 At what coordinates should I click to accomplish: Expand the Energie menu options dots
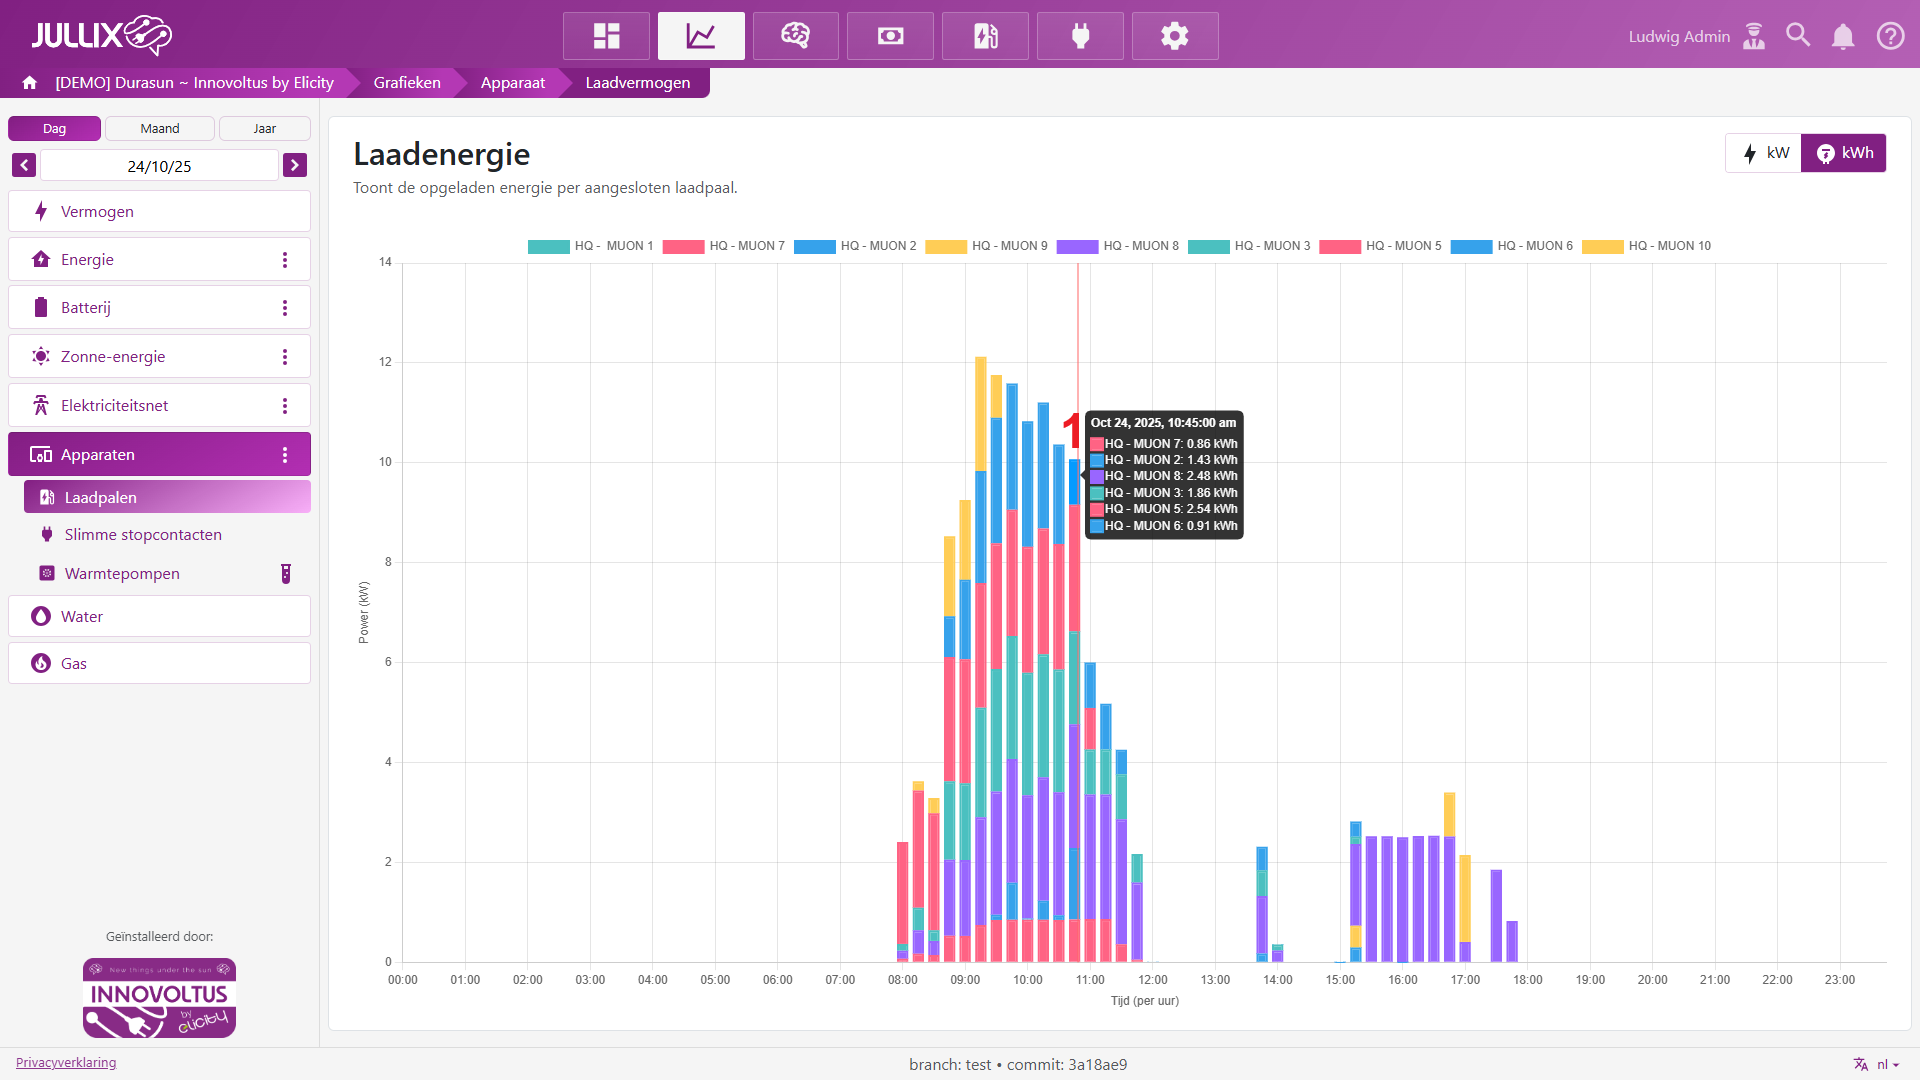click(285, 260)
